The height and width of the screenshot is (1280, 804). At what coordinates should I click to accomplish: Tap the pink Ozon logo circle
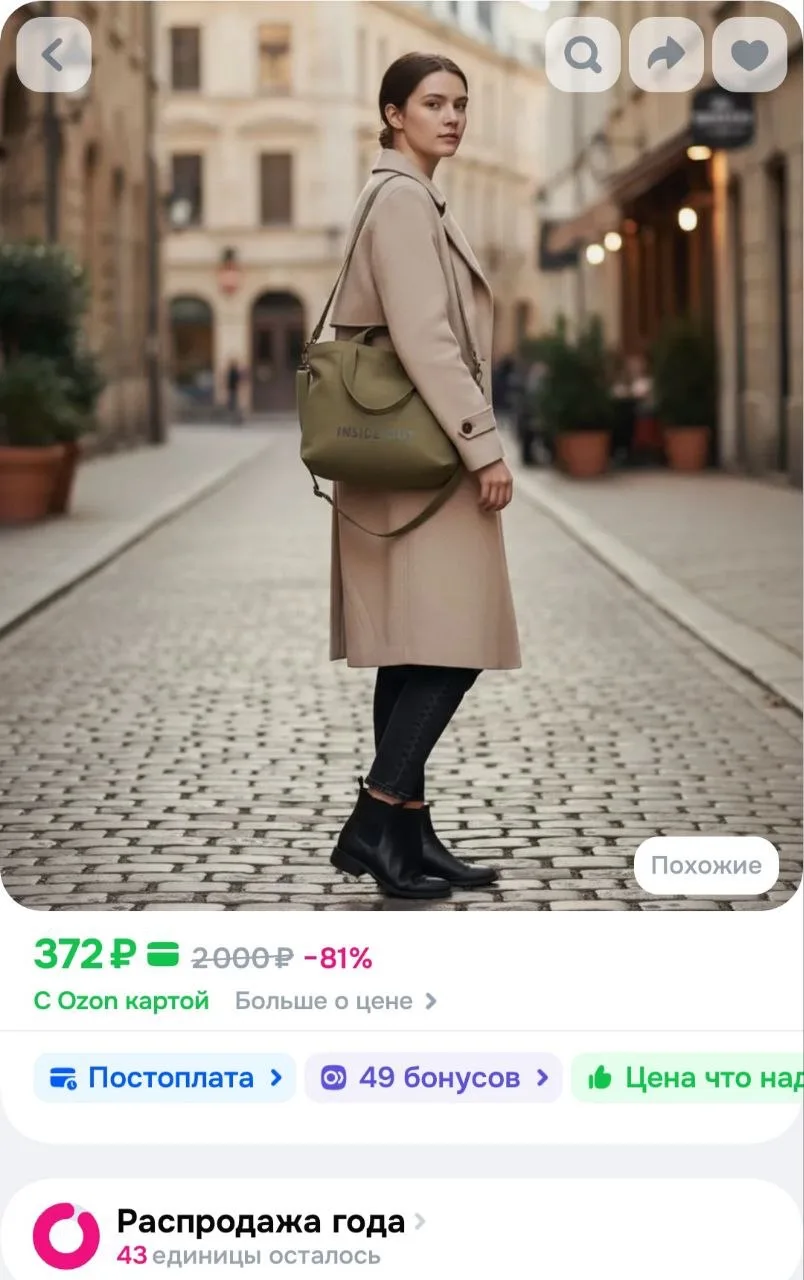tap(66, 1236)
